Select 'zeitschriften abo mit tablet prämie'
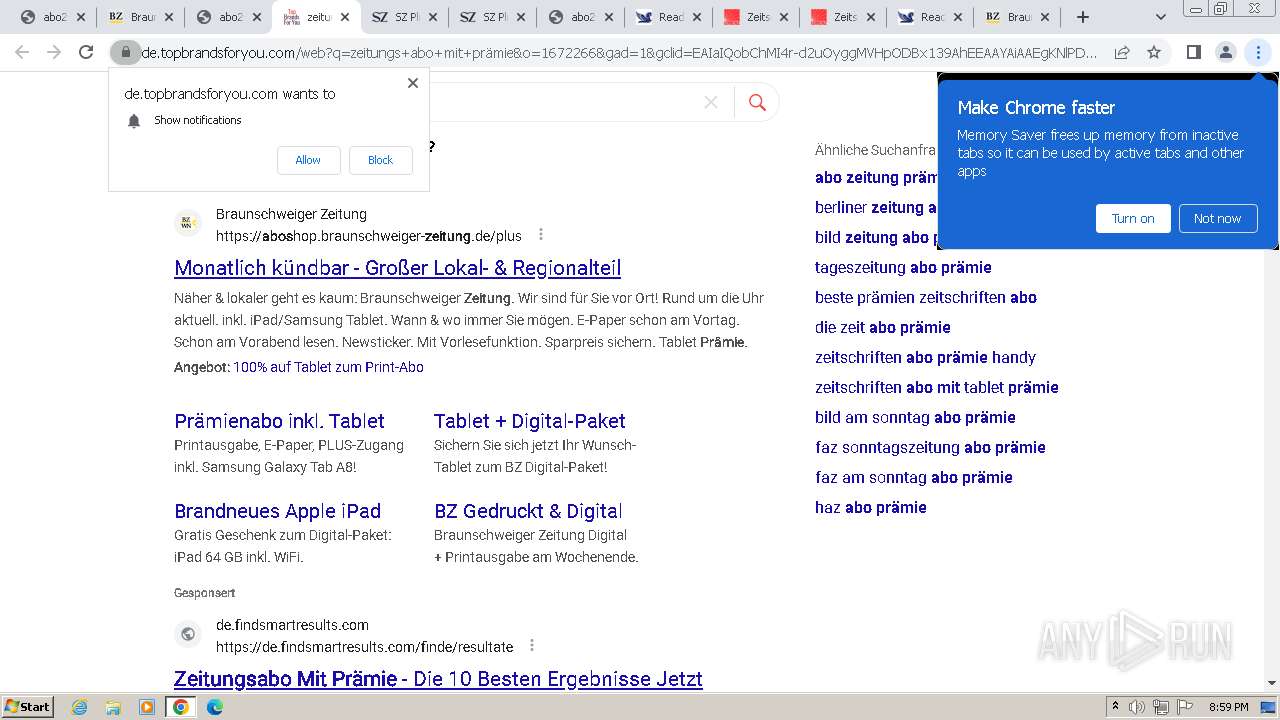Image resolution: width=1280 pixels, height=720 pixels. (937, 387)
